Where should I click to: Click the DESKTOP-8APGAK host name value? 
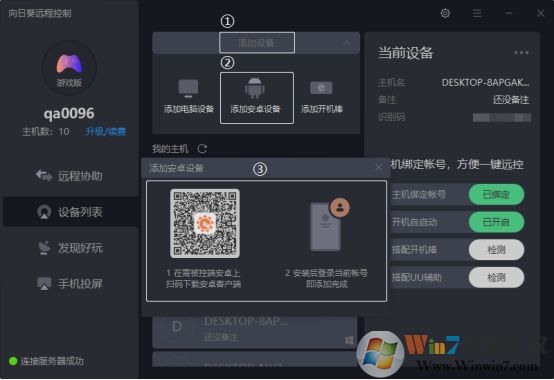click(485, 83)
